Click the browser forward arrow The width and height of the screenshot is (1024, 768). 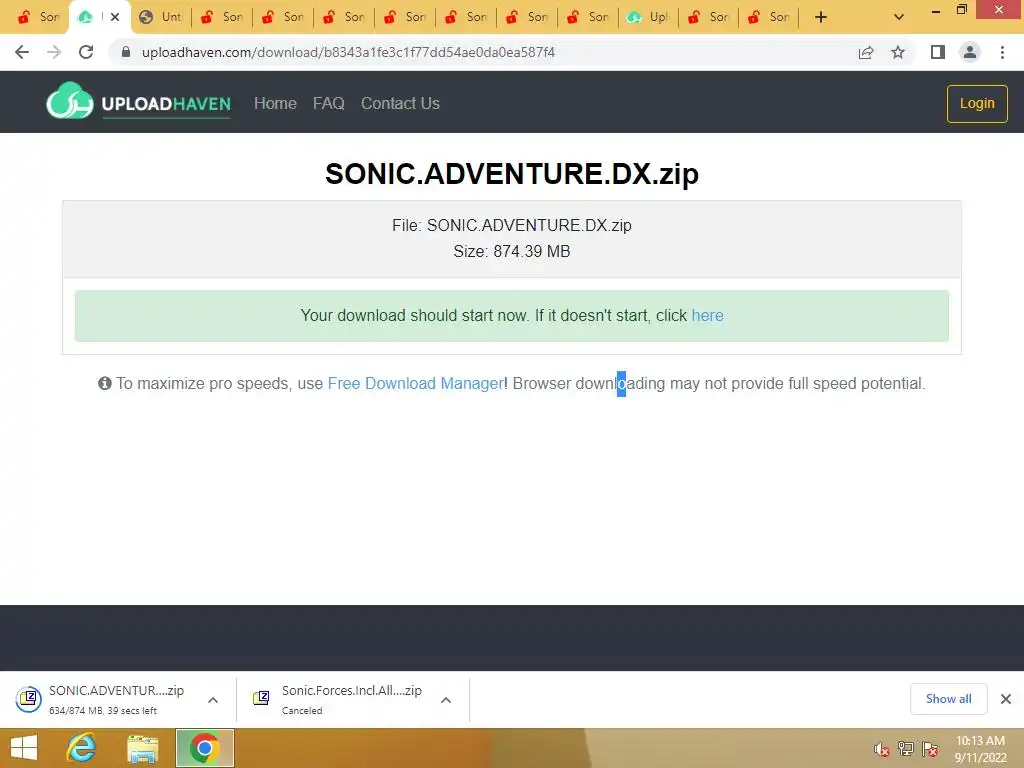[54, 52]
